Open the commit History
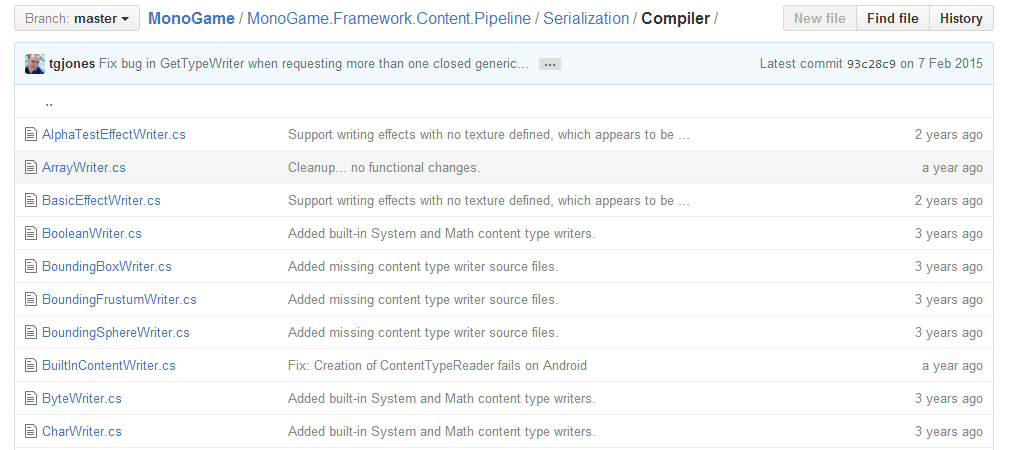The width and height of the screenshot is (1011, 450). 961,18
